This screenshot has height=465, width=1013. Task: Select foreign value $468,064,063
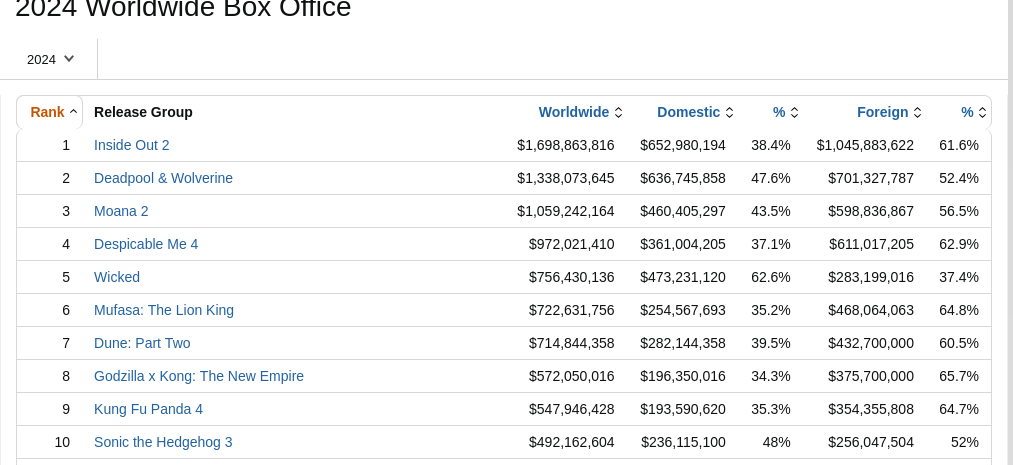pos(871,310)
